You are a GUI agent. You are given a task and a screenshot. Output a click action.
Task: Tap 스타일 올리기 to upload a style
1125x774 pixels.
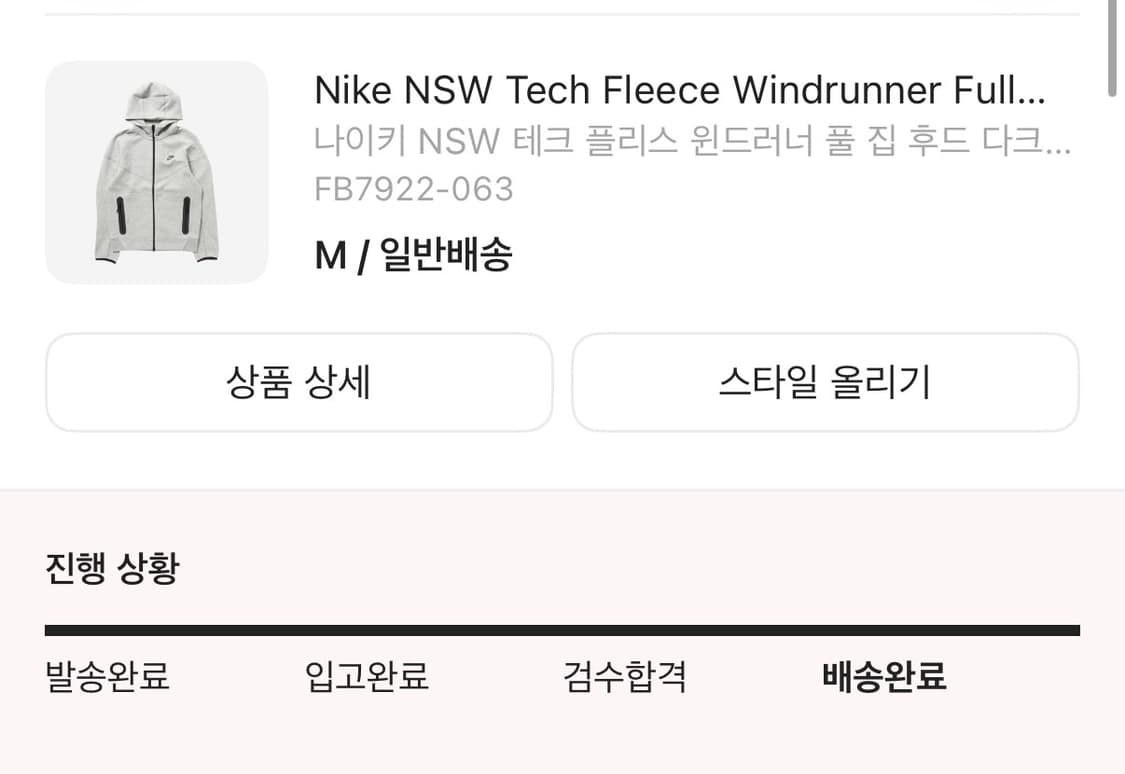click(826, 382)
